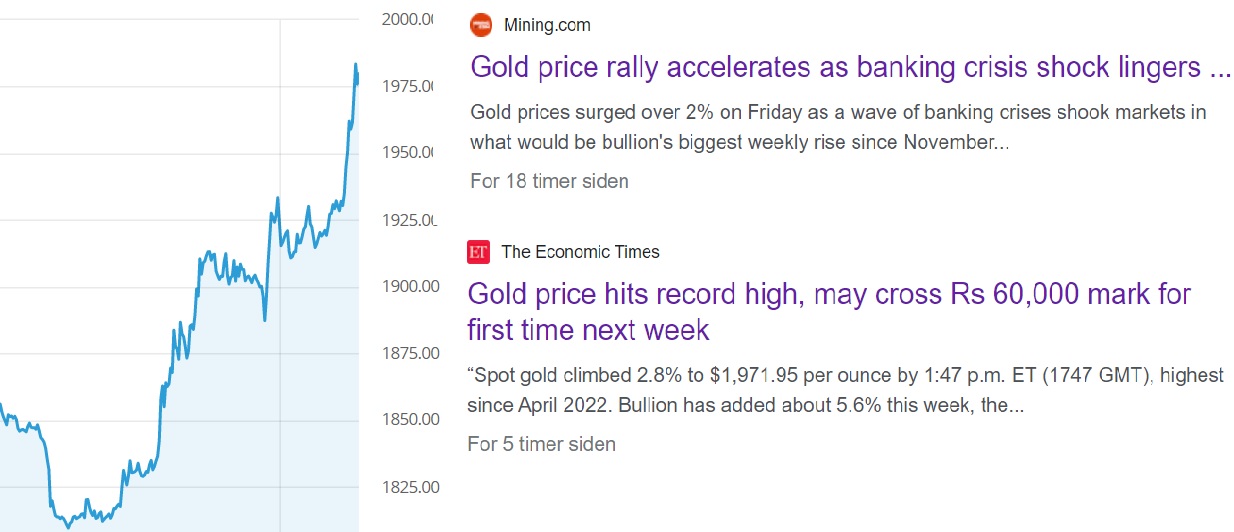Image resolution: width=1234 pixels, height=532 pixels.
Task: Click the gold chart's highest peak point
Action: 355,65
